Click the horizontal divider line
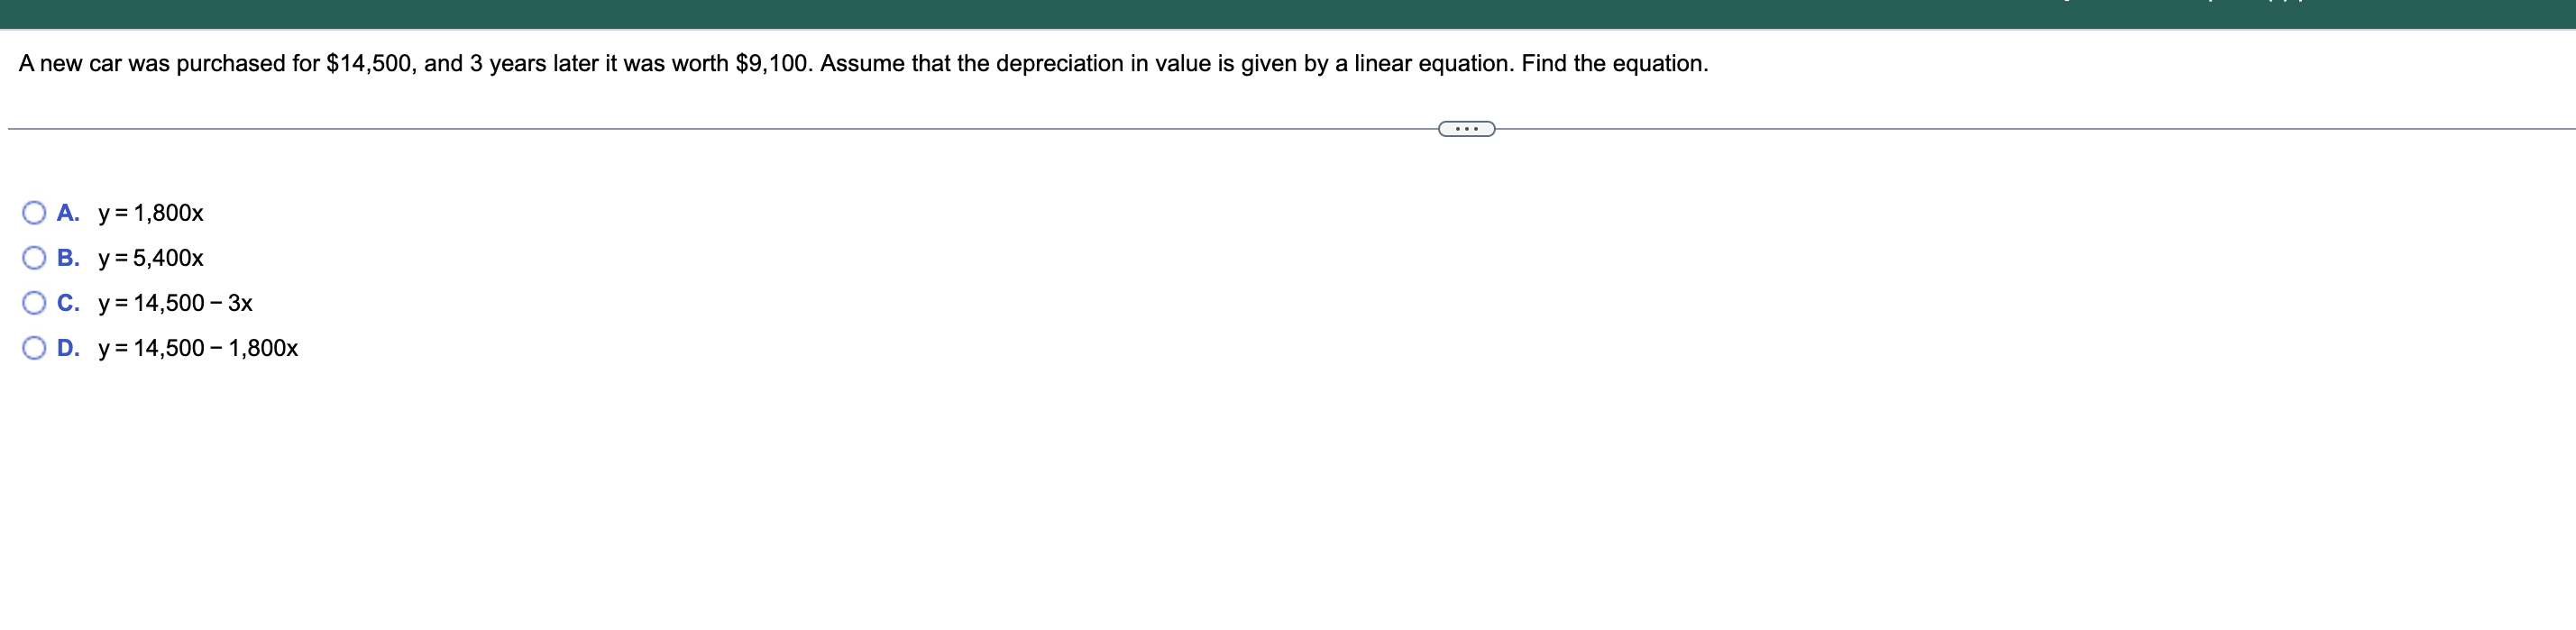The width and height of the screenshot is (2576, 630). pos(700,128)
